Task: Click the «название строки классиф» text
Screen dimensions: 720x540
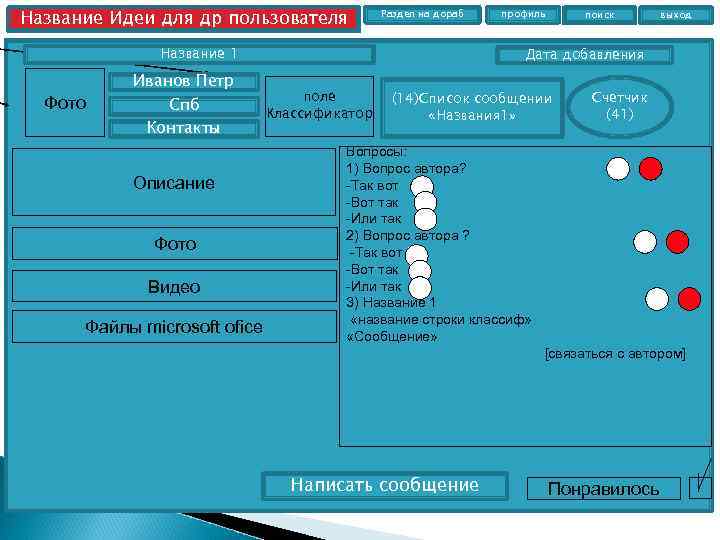Action: point(441,320)
